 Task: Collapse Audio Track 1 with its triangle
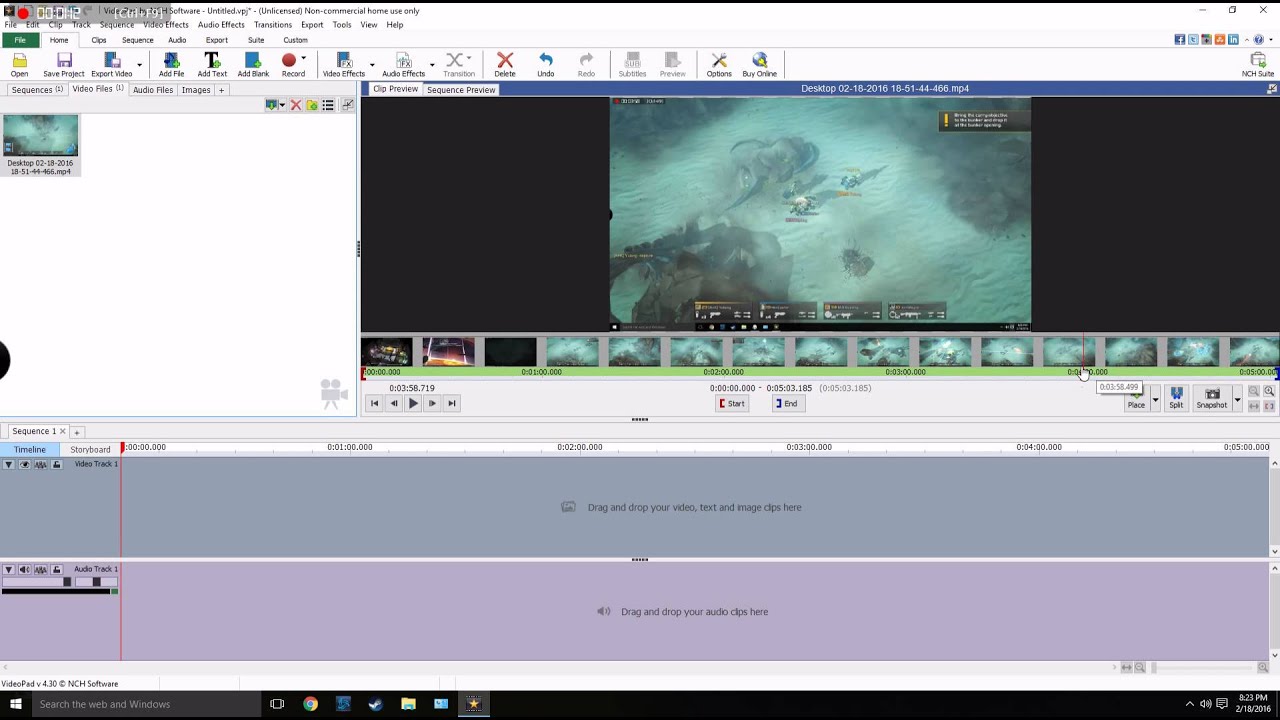click(x=9, y=570)
